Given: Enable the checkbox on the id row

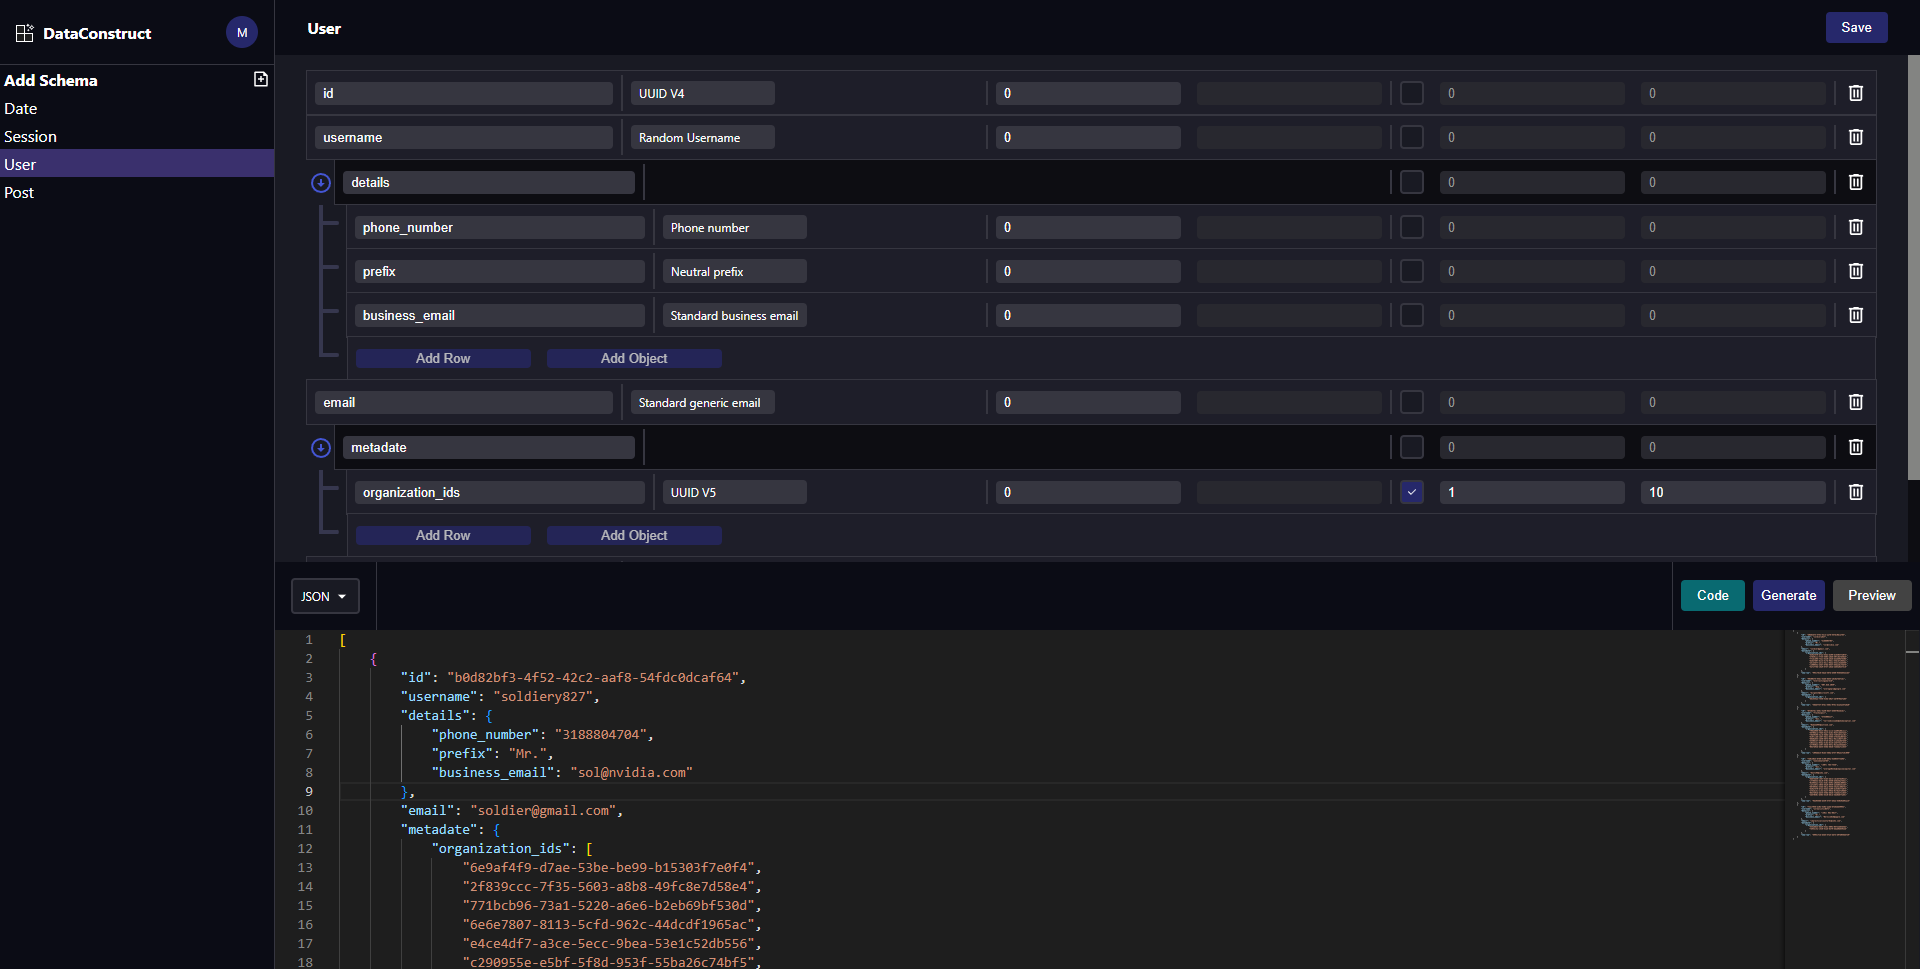Looking at the screenshot, I should tap(1411, 93).
